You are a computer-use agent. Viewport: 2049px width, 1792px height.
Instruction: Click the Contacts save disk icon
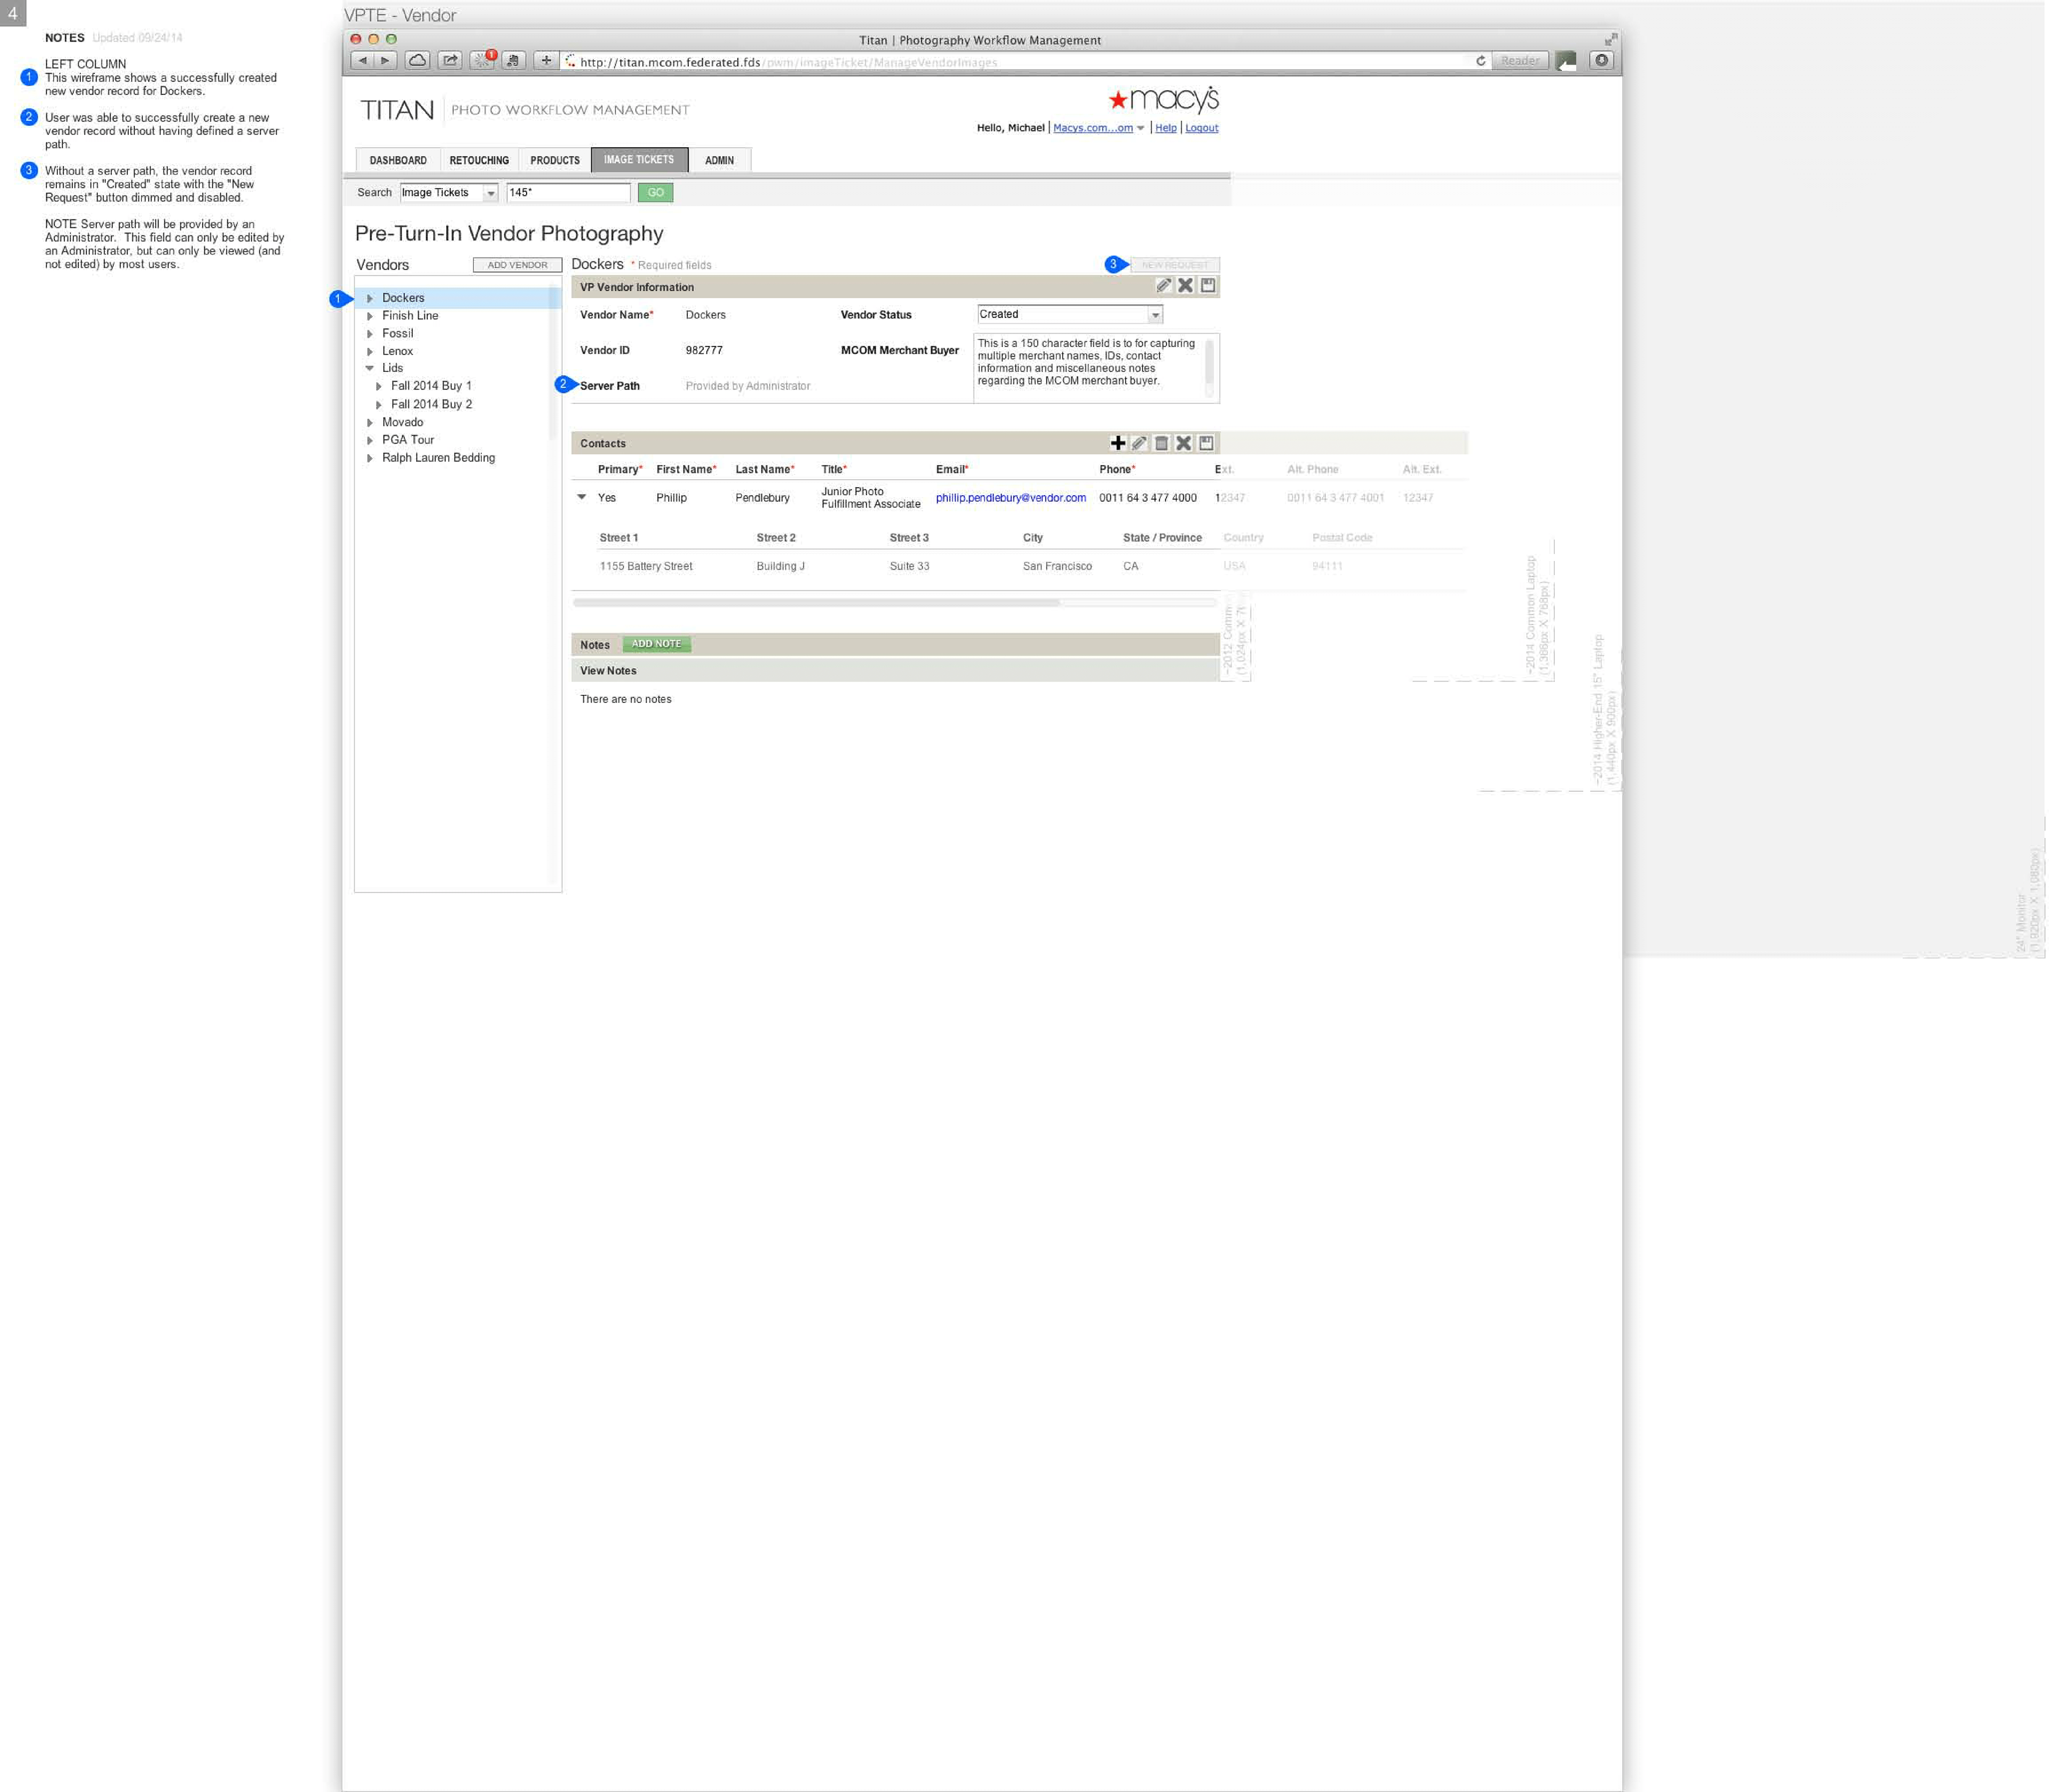pos(1207,443)
